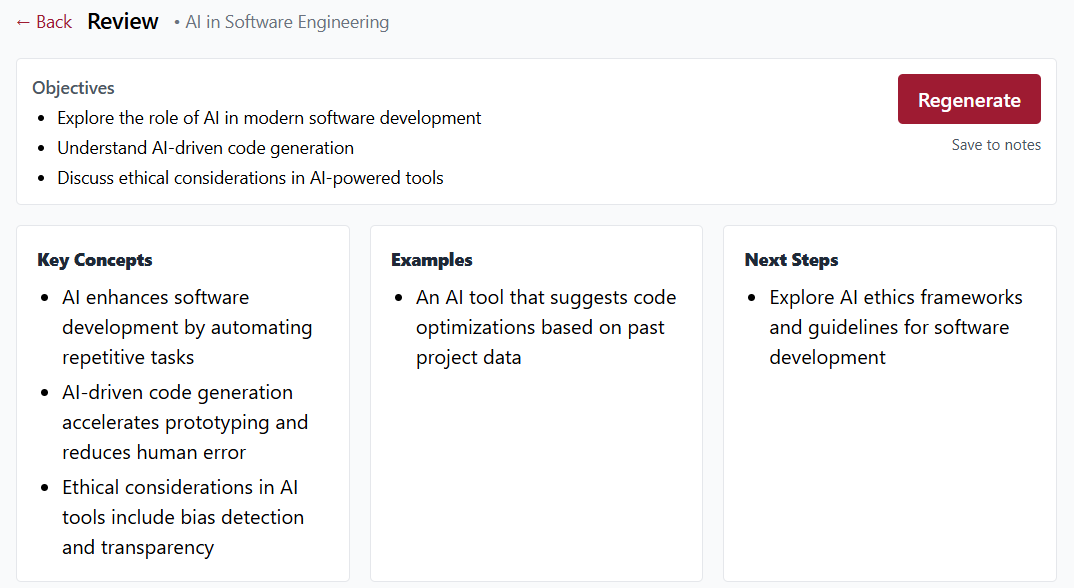Select the Review page title
The image size is (1074, 588).
click(122, 21)
